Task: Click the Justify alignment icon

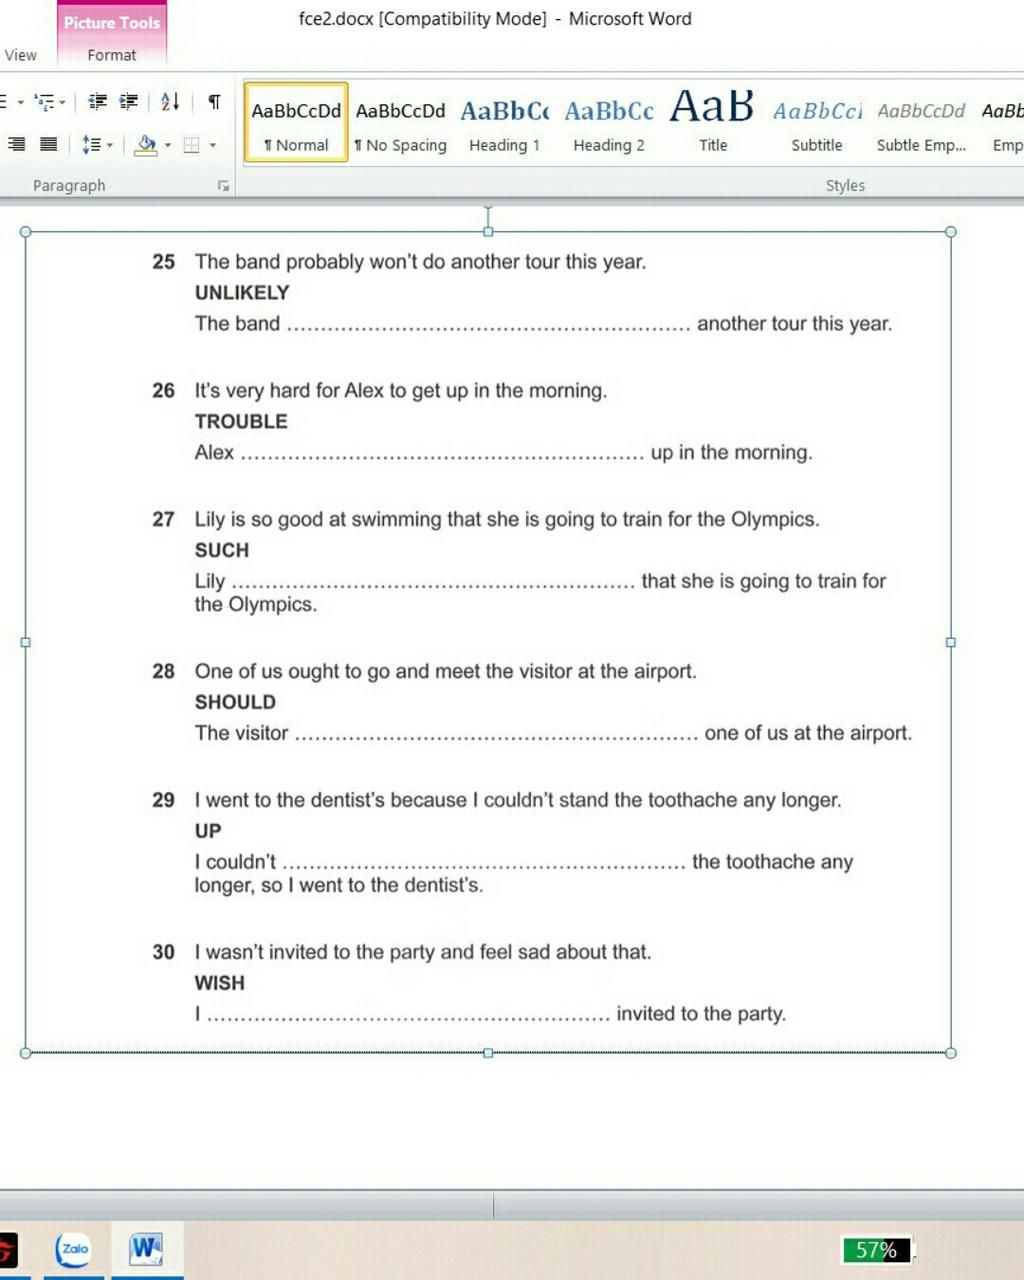Action: tap(48, 144)
